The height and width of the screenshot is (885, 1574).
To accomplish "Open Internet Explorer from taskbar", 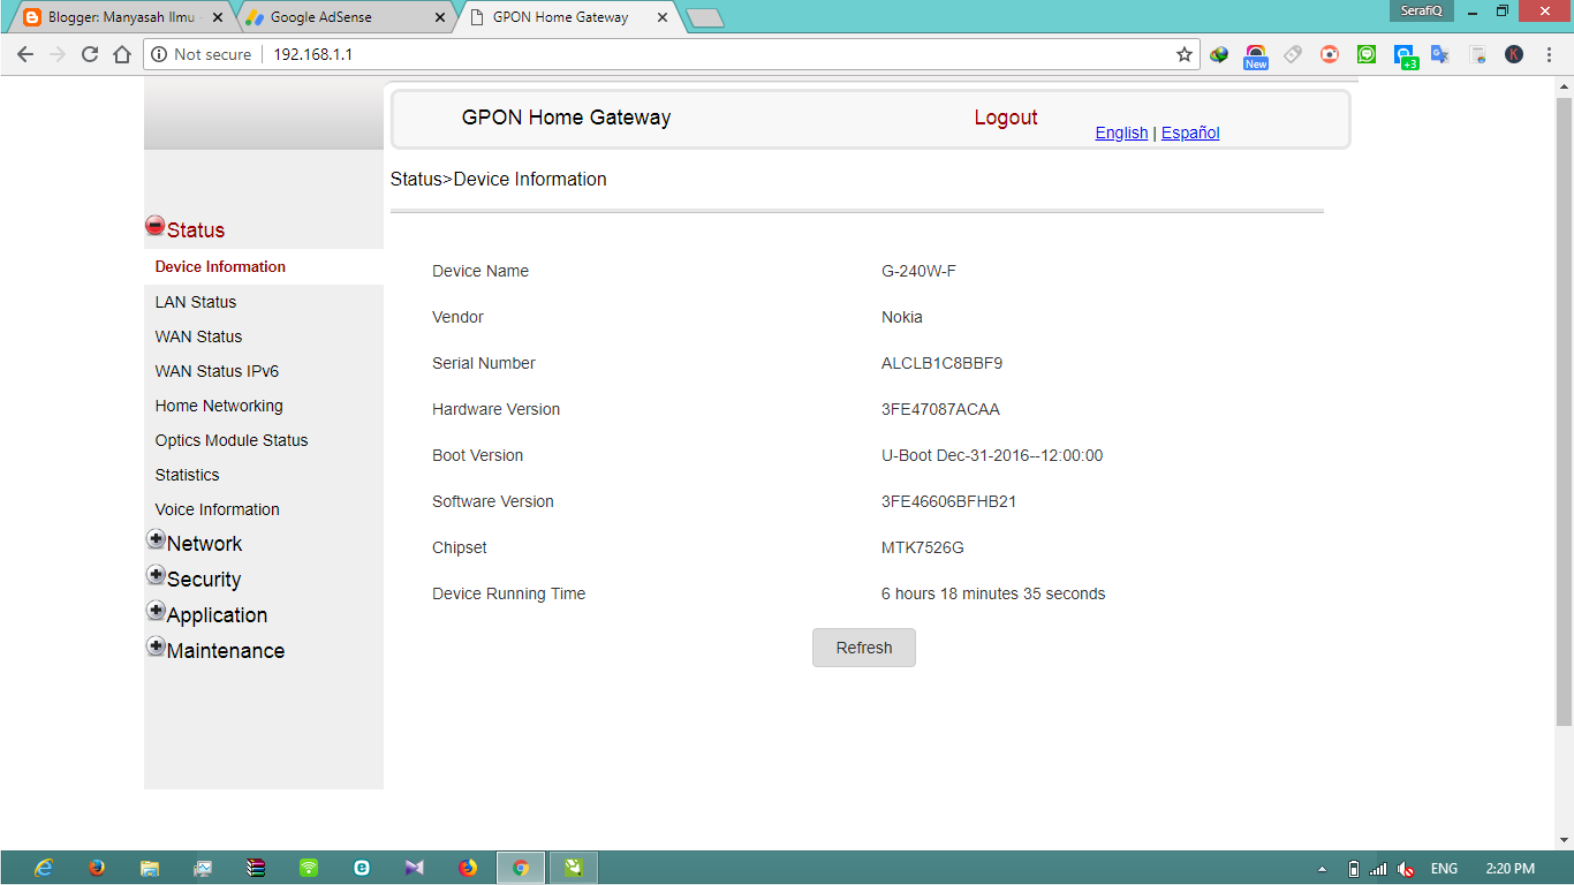I will (43, 868).
